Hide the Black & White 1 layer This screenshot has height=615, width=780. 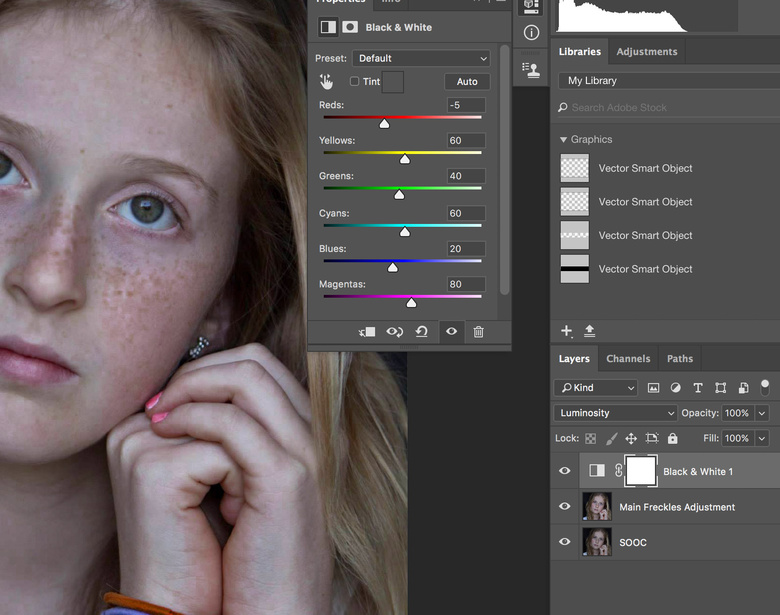pos(565,471)
